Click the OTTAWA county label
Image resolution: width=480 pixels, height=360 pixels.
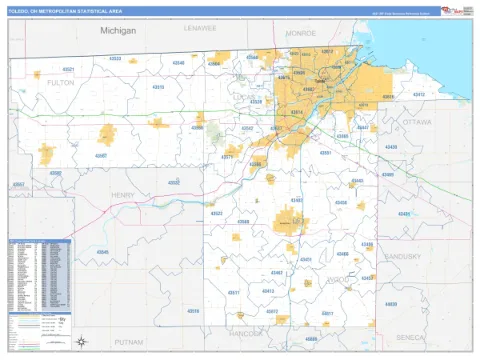[x=417, y=122]
